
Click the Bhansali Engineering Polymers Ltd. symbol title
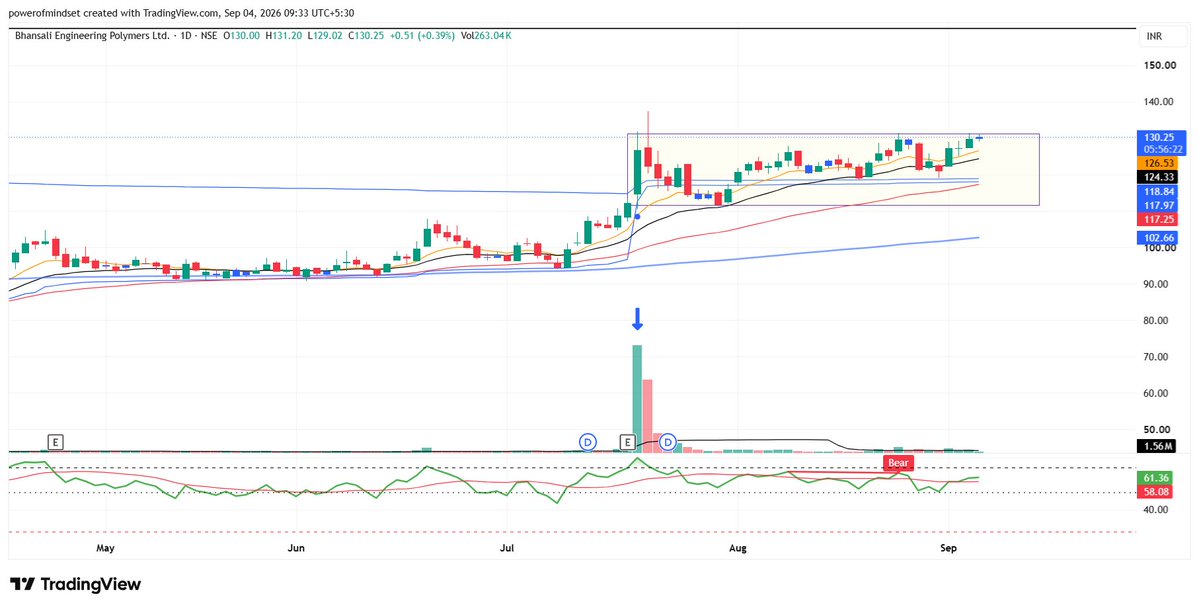[x=93, y=36]
